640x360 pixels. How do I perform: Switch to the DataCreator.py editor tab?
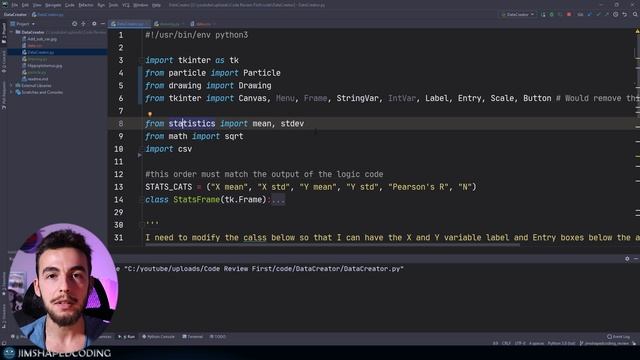coord(130,24)
